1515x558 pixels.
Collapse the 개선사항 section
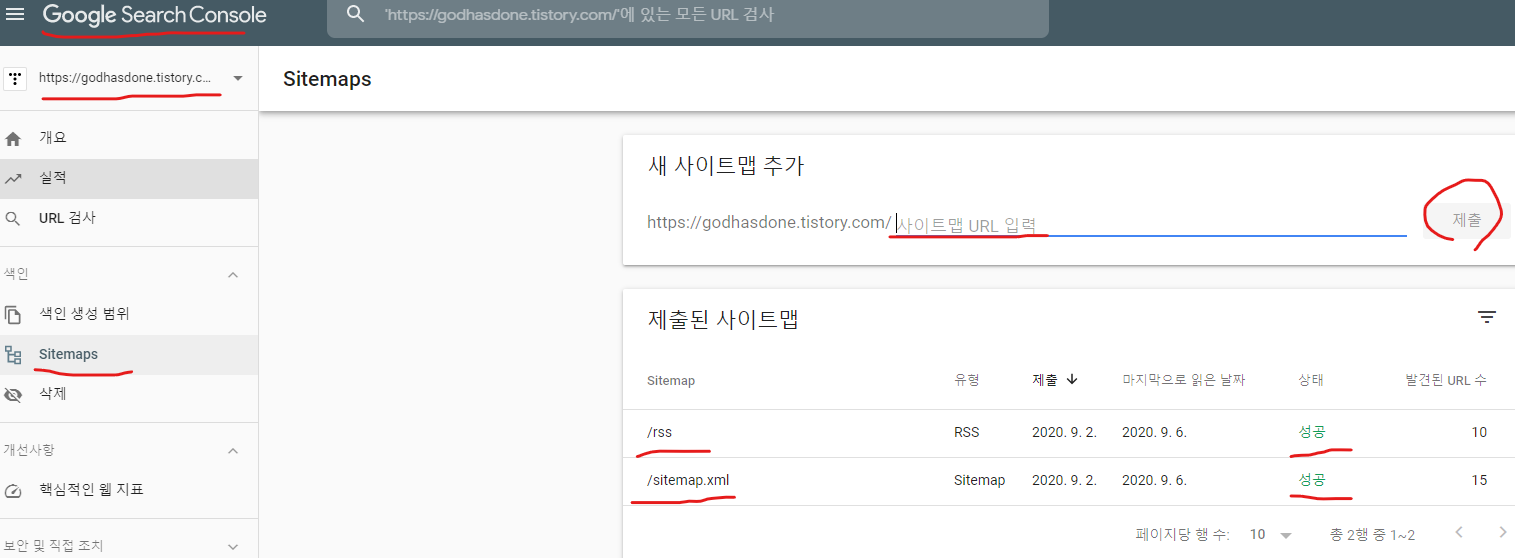[233, 451]
